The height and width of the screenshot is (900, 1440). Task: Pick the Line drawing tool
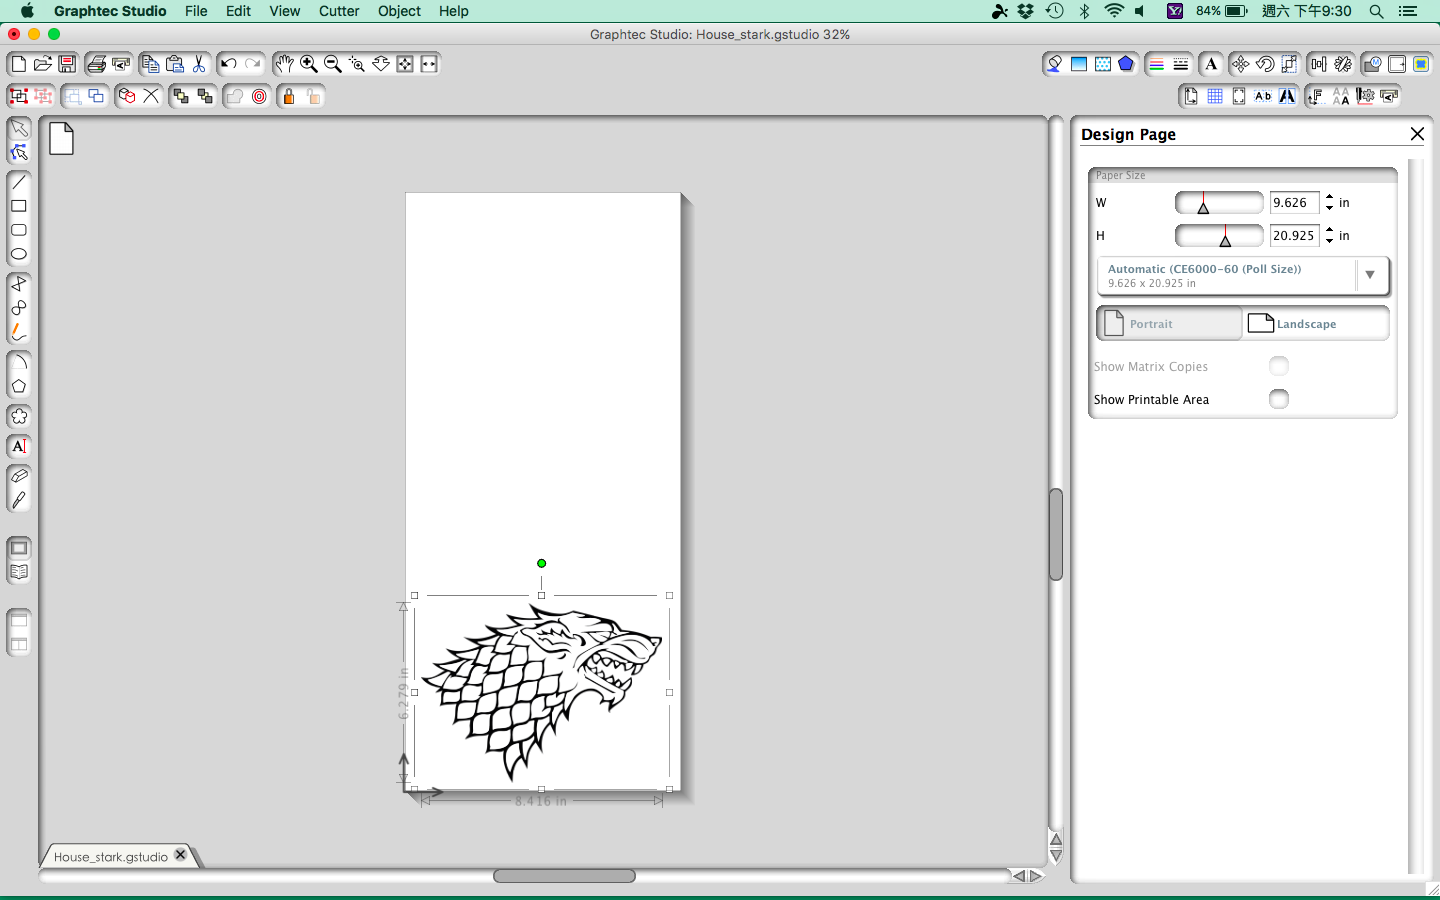19,183
